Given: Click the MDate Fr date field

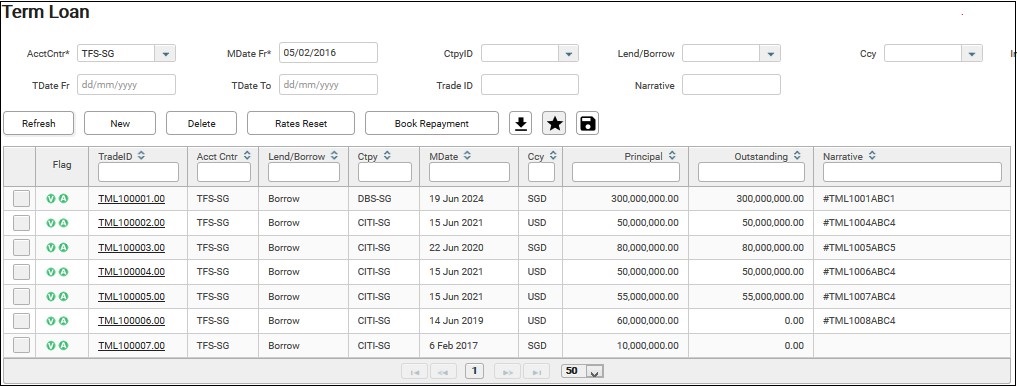Looking at the screenshot, I should point(328,53).
